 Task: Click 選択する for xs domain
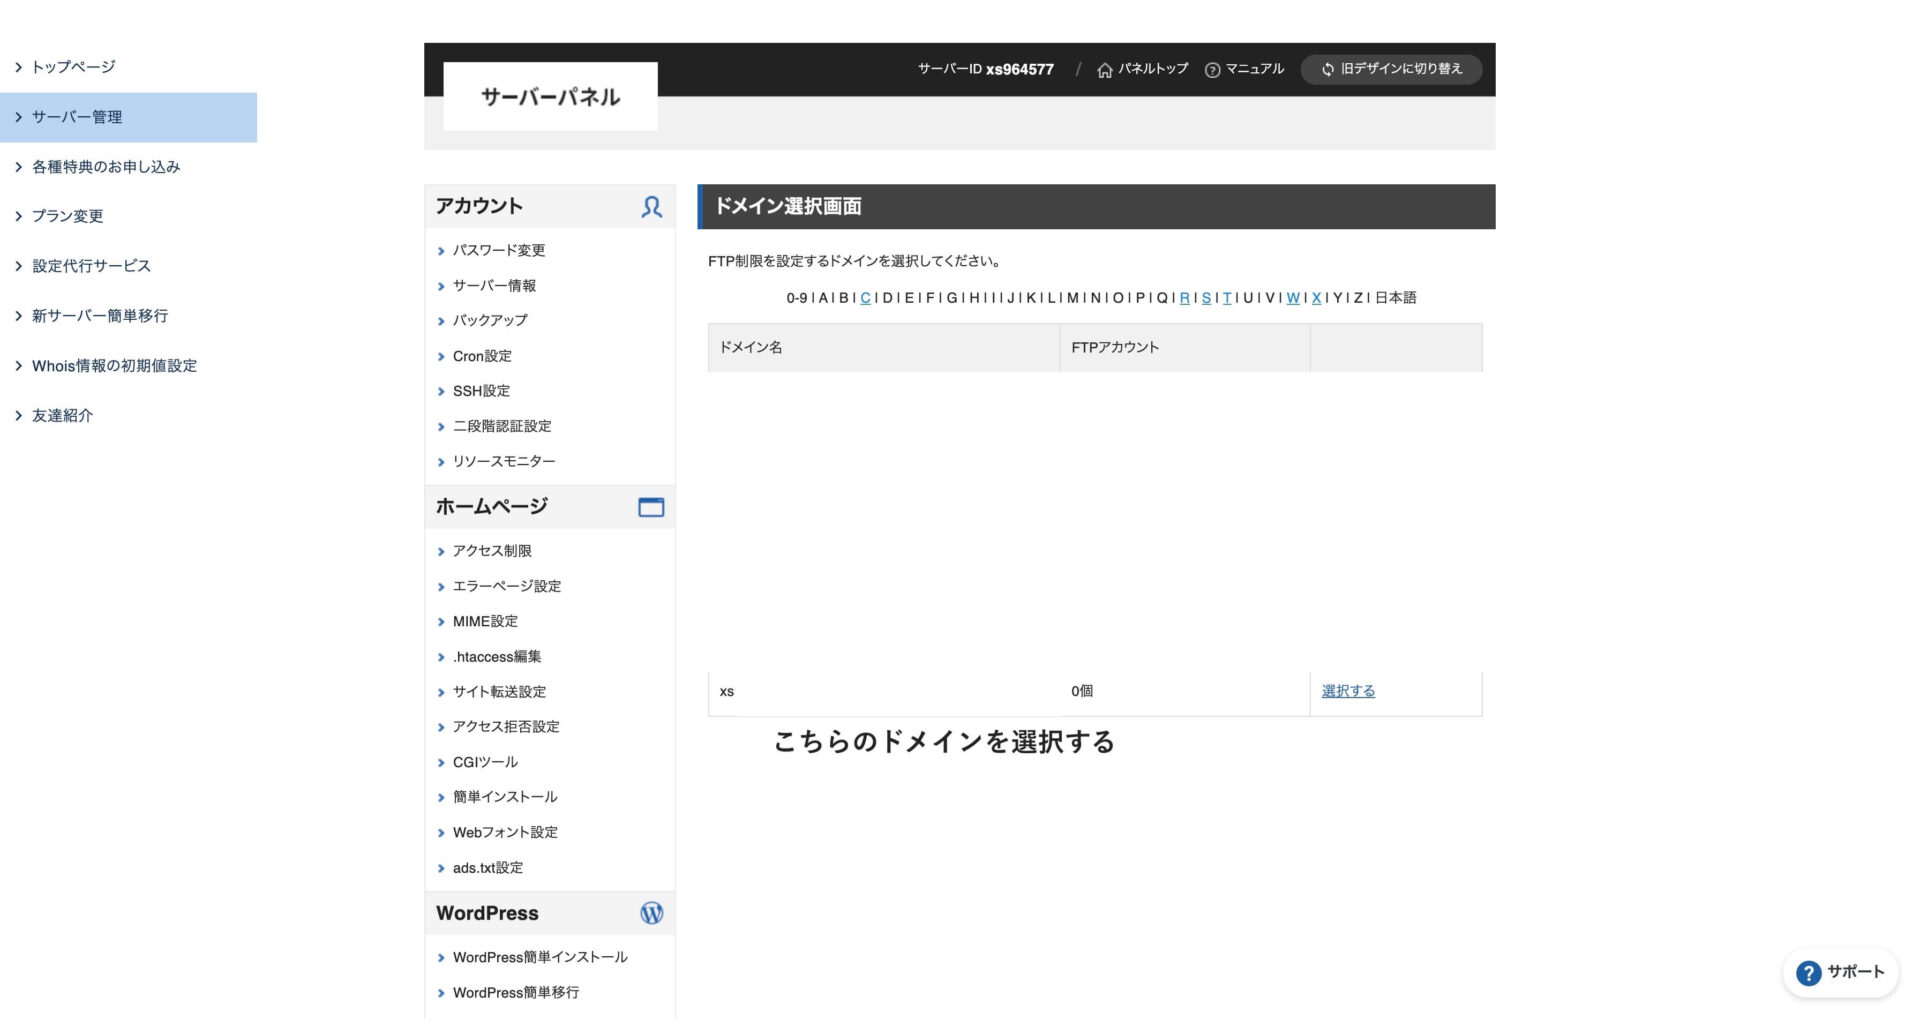click(x=1348, y=691)
